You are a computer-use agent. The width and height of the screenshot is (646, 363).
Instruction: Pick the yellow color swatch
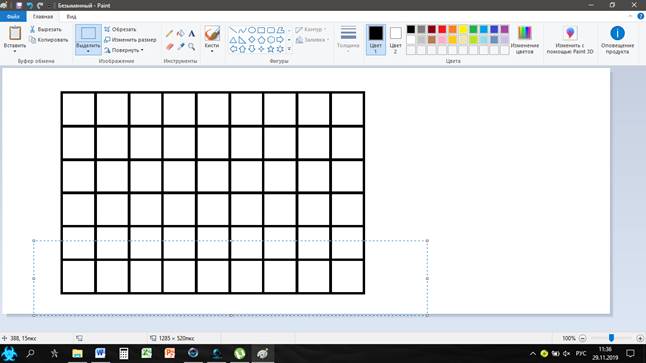click(463, 29)
